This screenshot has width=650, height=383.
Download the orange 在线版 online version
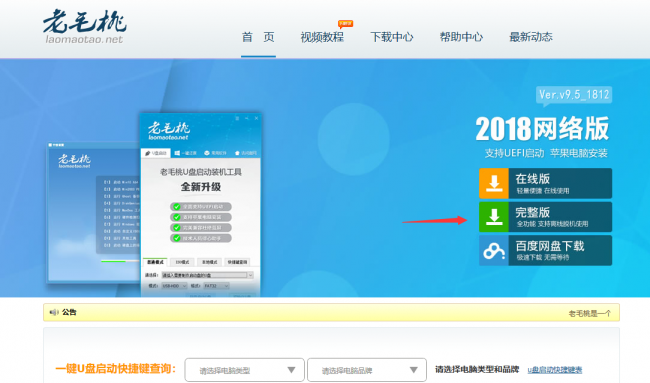coord(545,183)
